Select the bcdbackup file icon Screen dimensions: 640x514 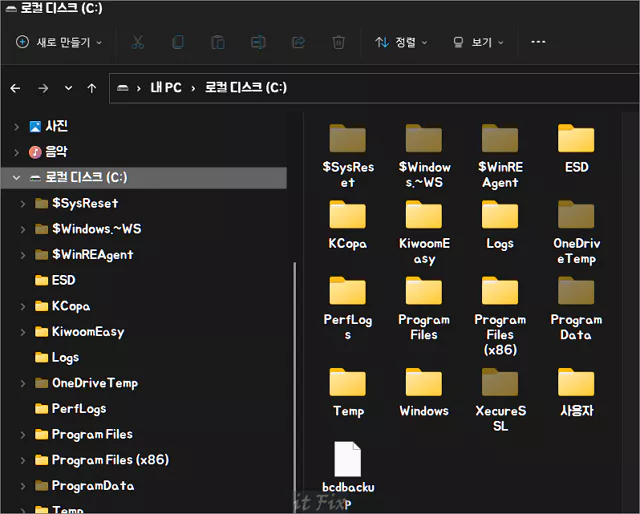pos(348,459)
